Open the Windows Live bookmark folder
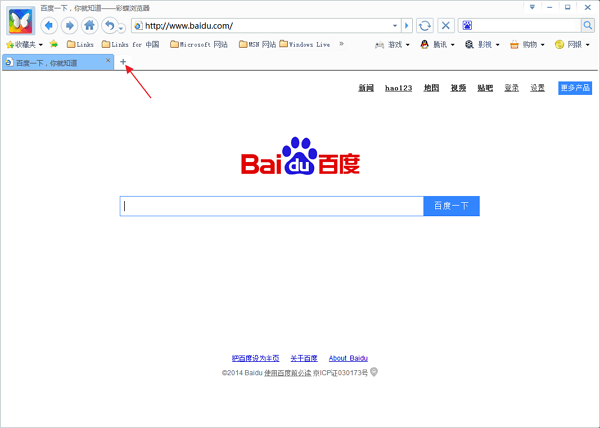600x428 pixels. pos(305,45)
